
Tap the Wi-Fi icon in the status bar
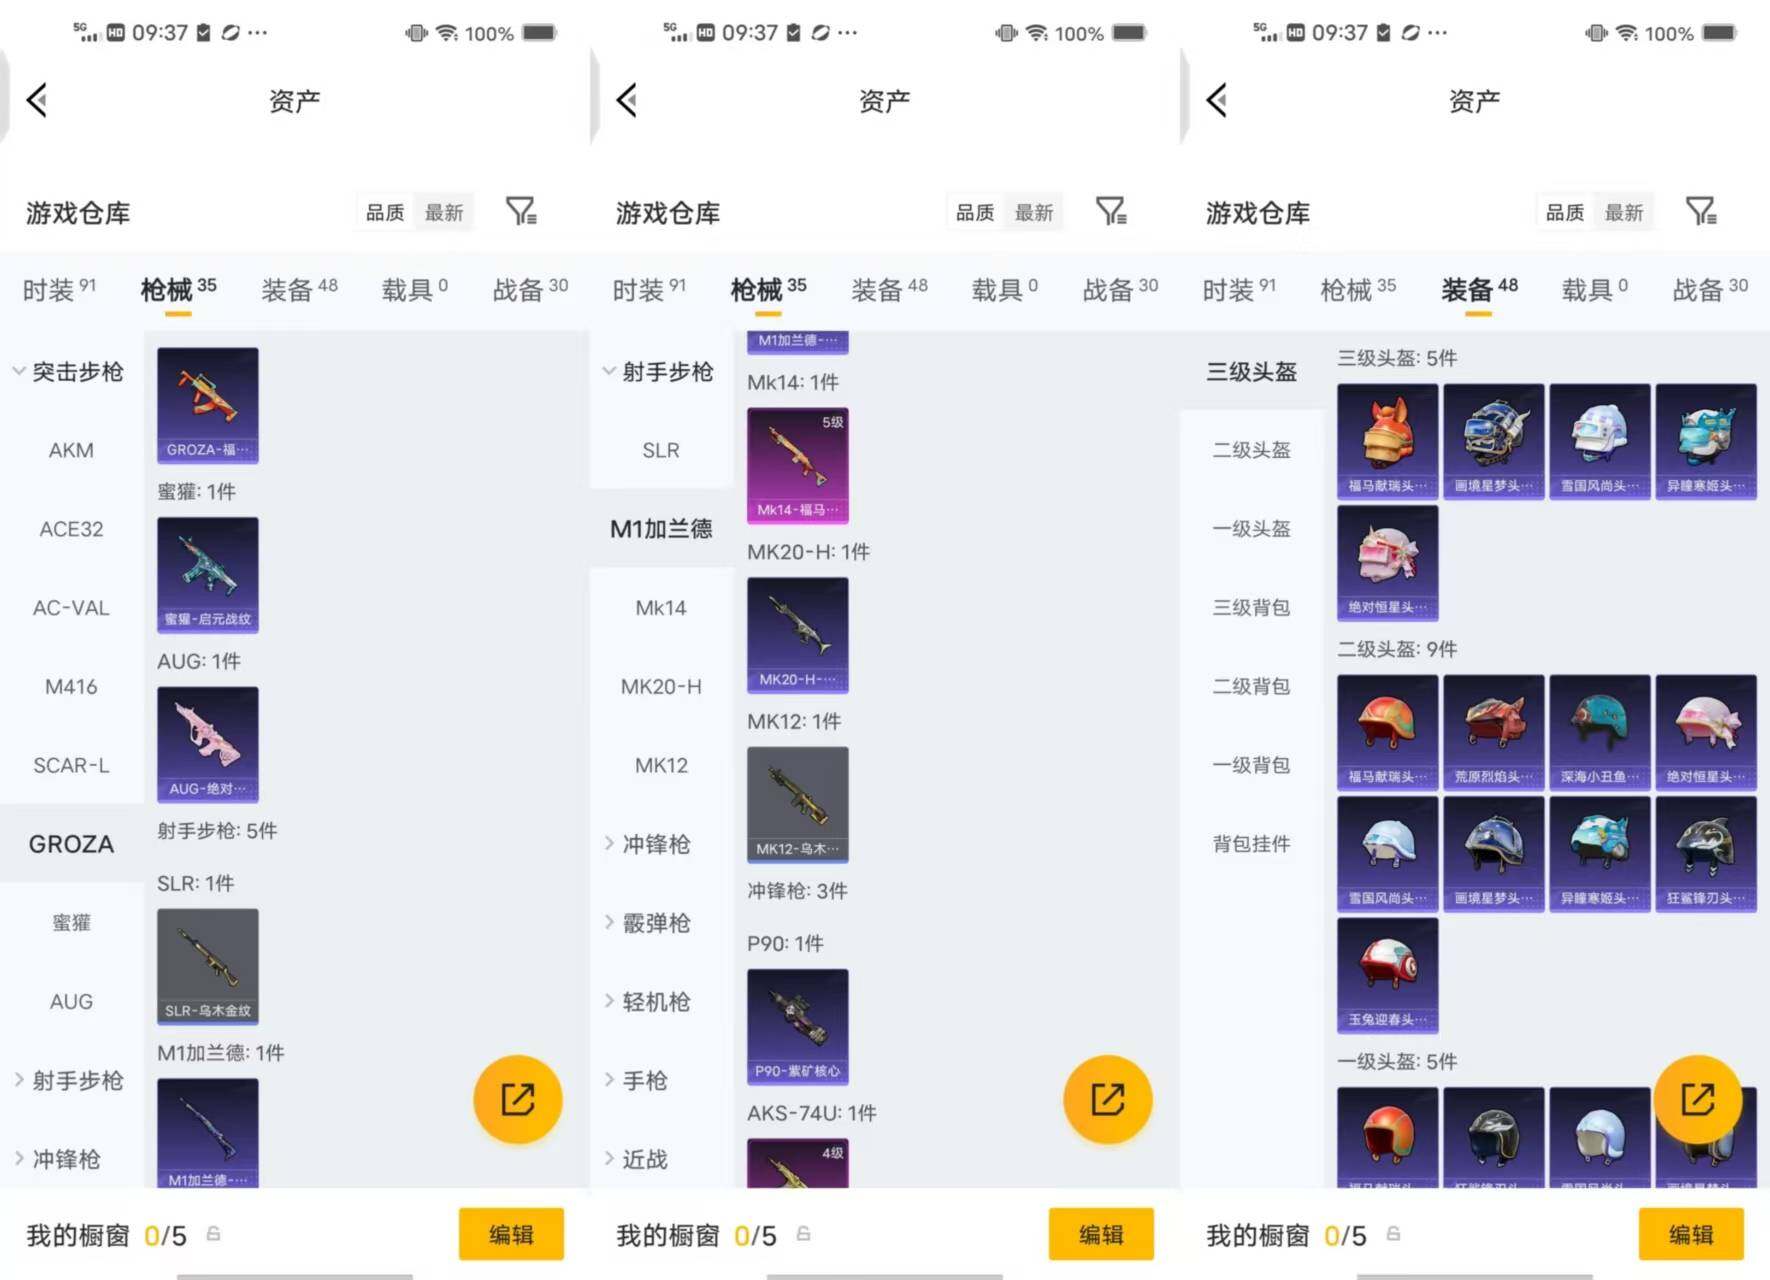click(444, 31)
